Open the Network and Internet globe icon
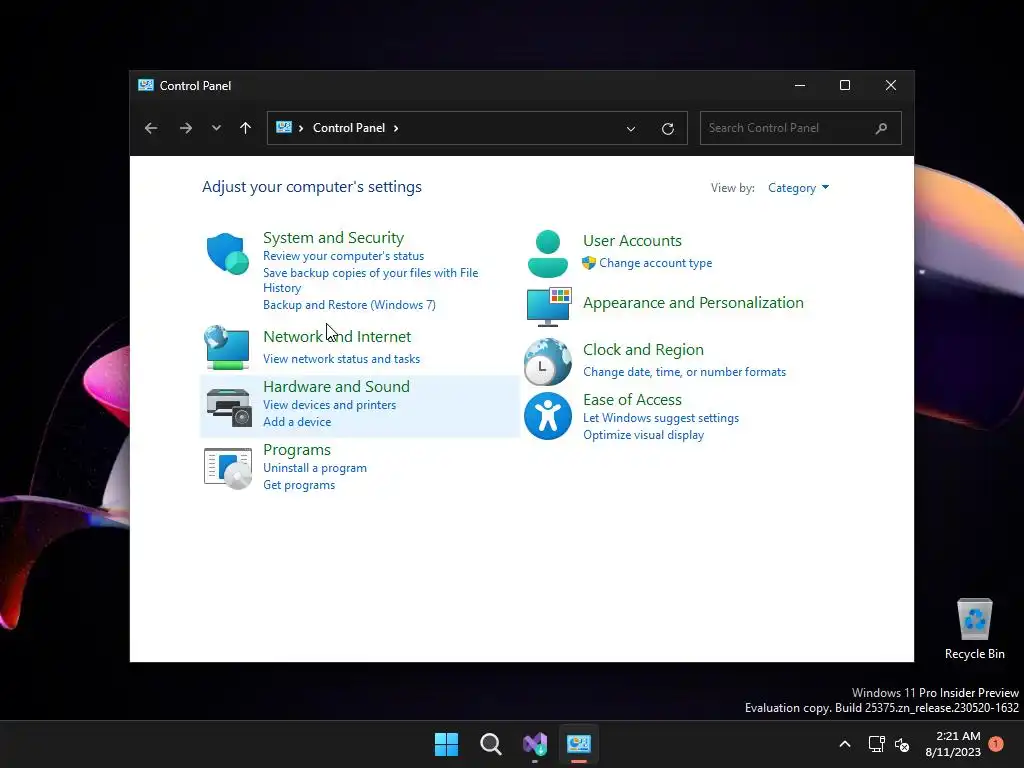Screen dimensions: 1024x768 click(227, 347)
